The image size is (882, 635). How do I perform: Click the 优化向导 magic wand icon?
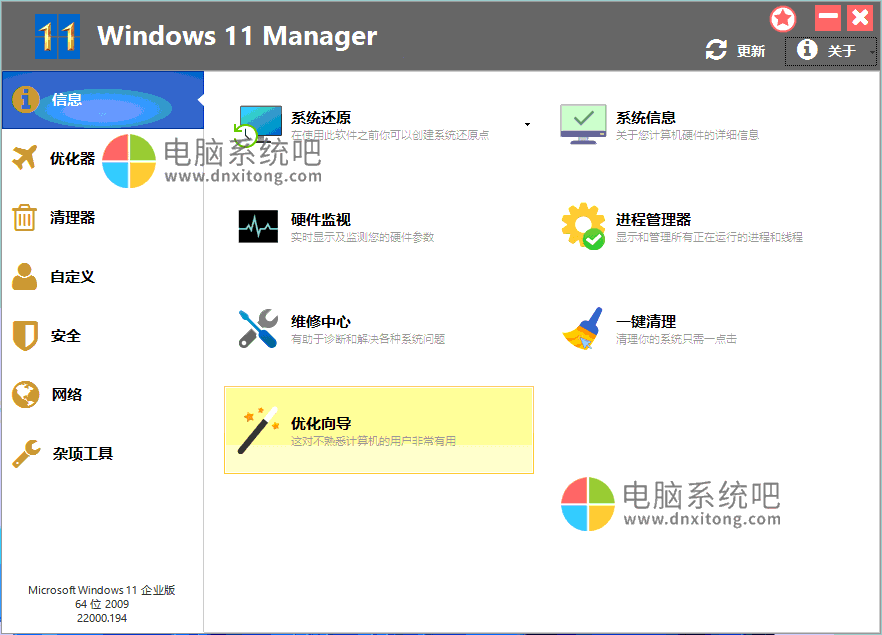(258, 430)
